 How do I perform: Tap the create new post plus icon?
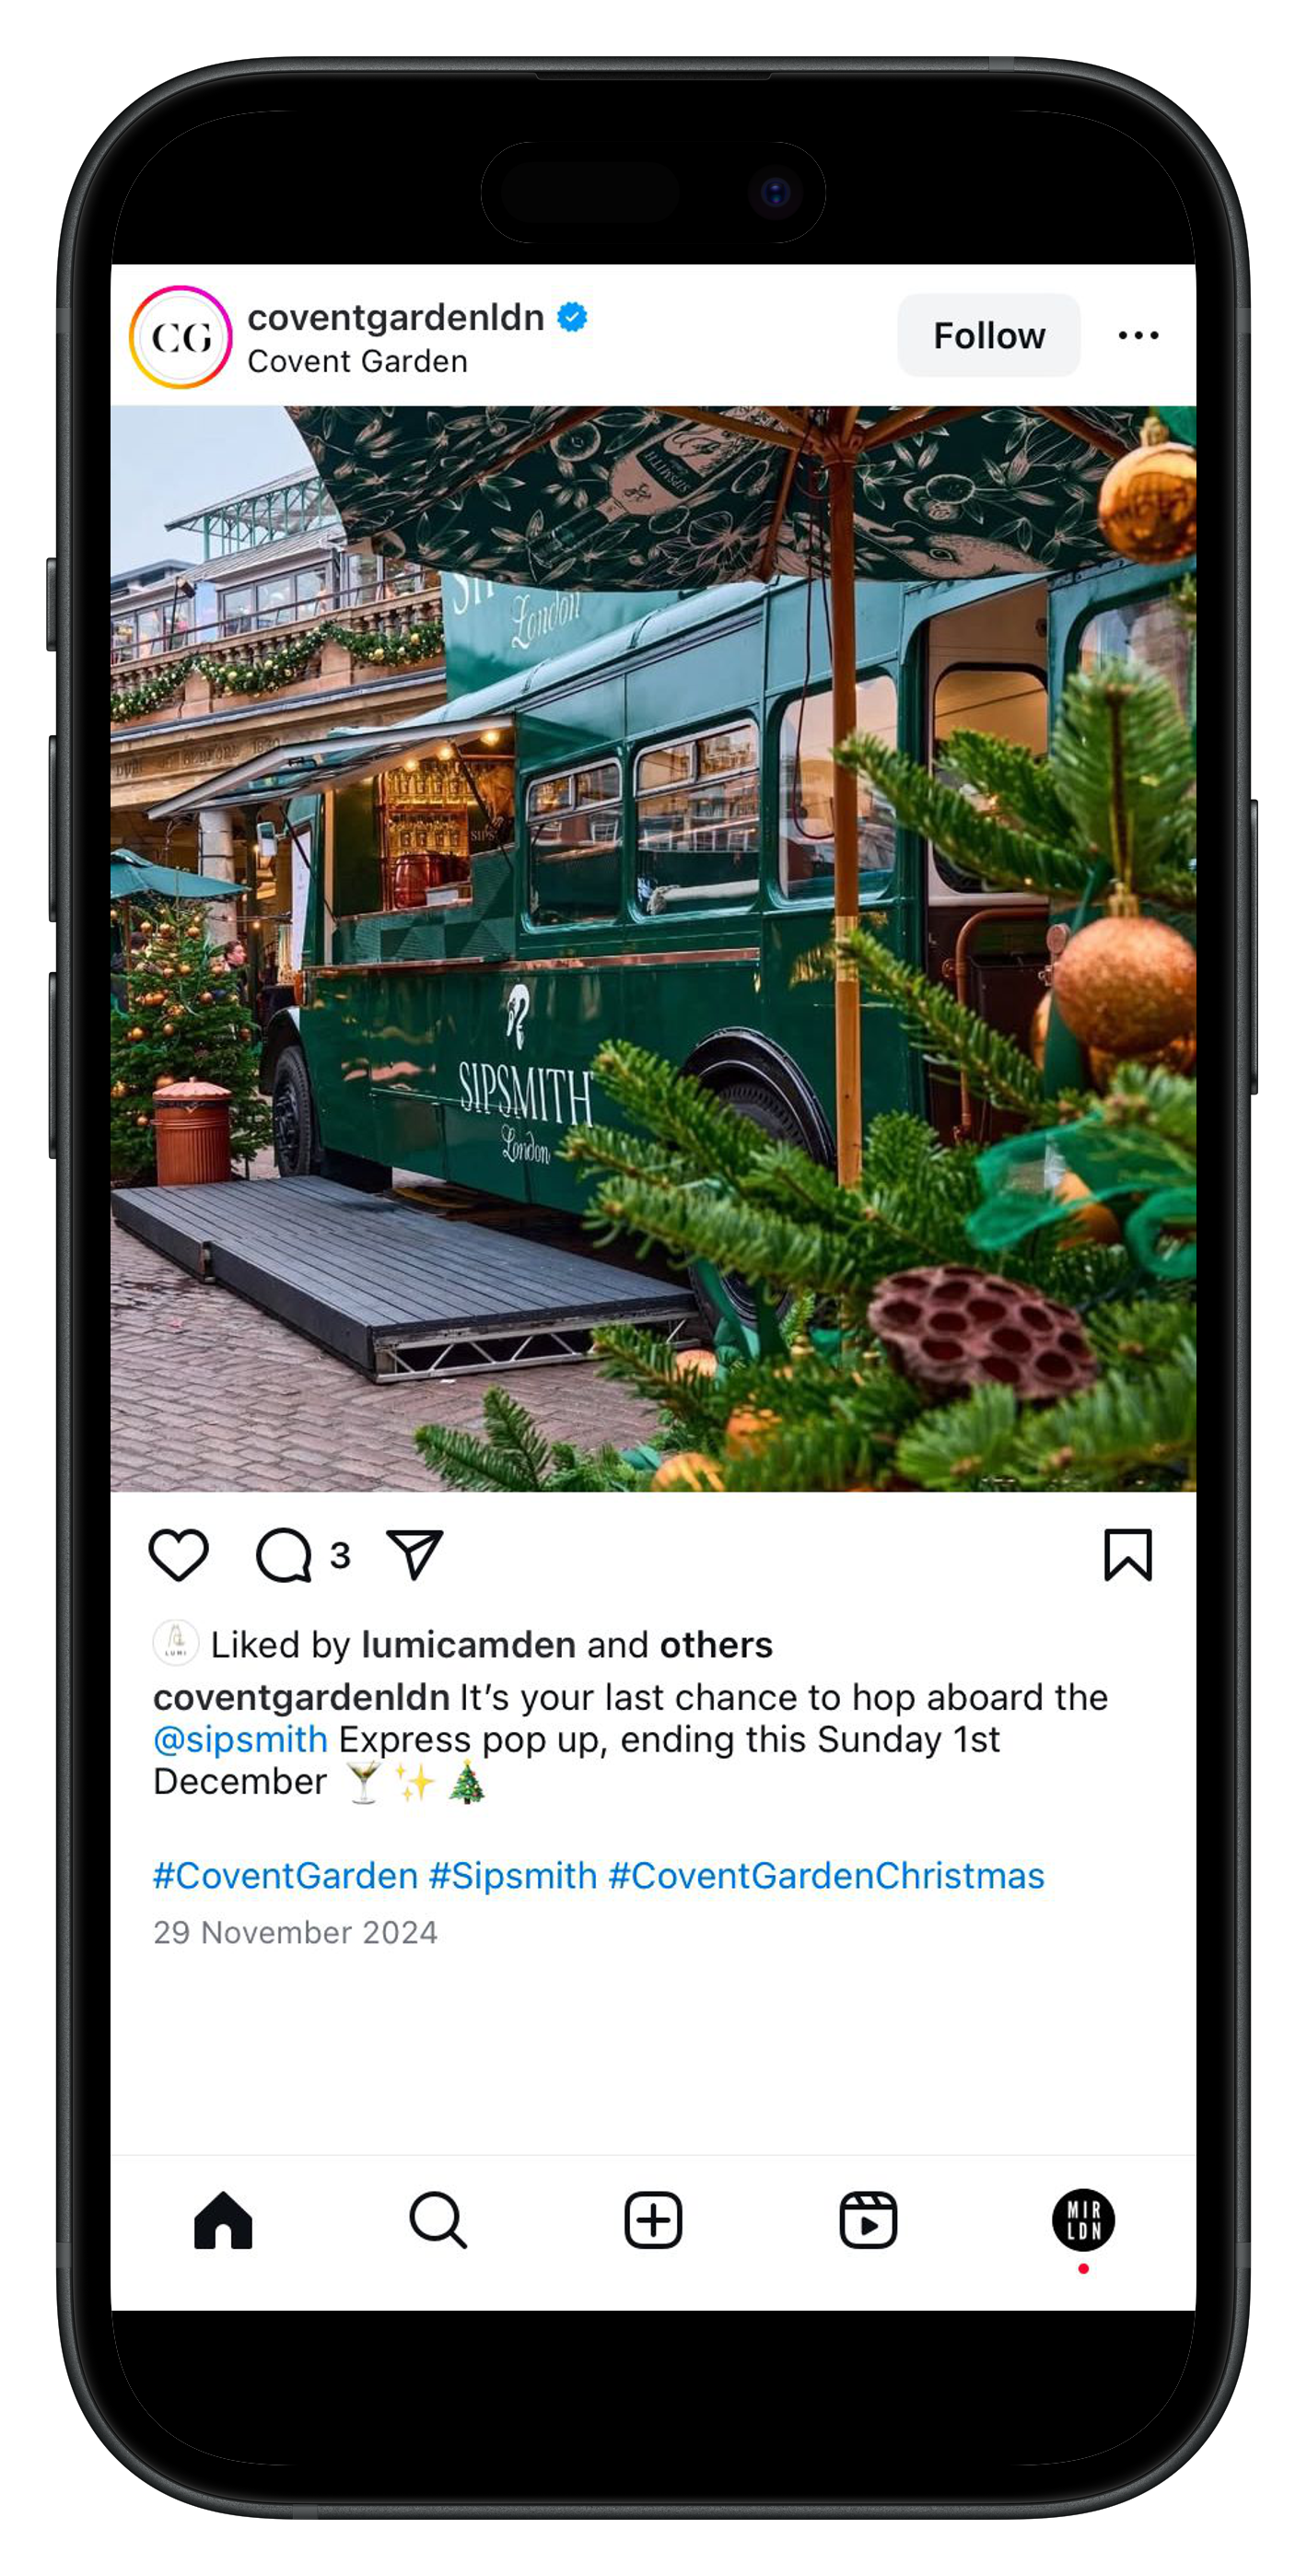[x=653, y=2220]
